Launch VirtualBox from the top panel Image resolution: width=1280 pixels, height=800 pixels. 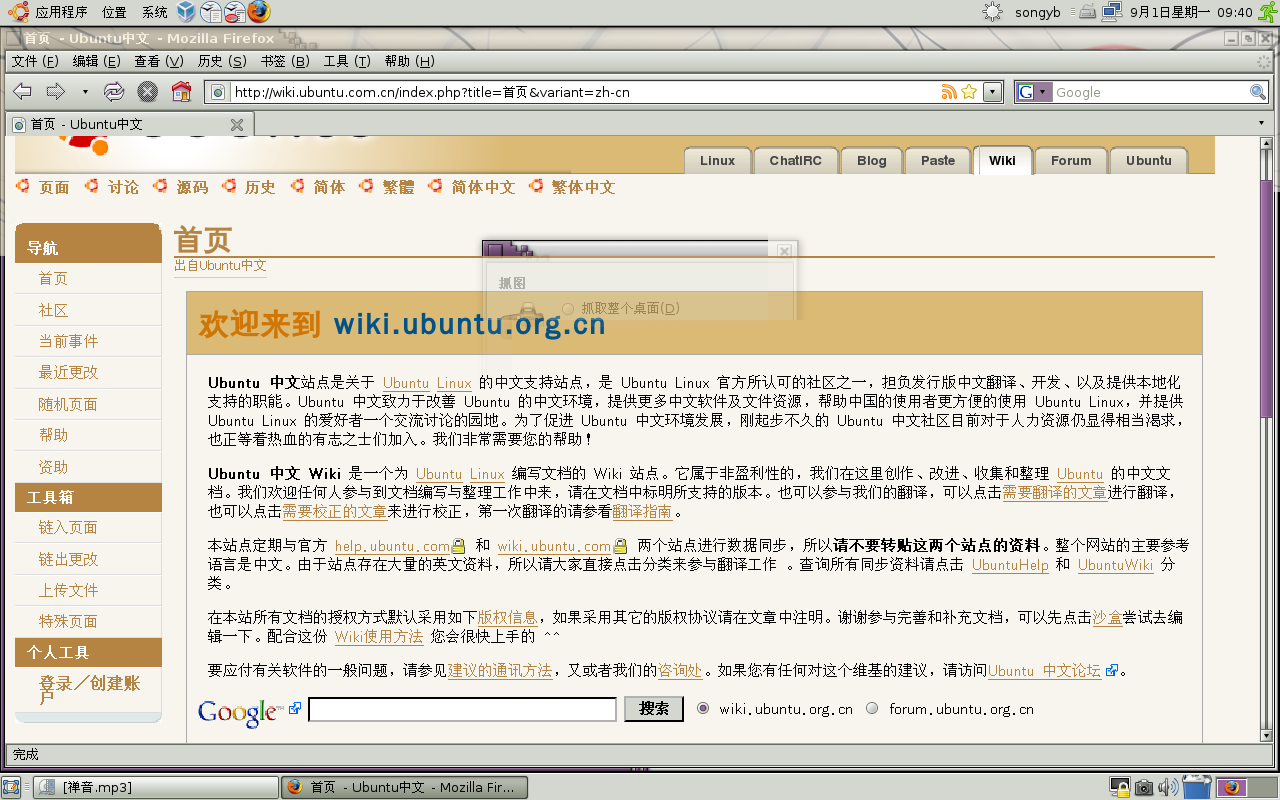pyautogui.click(x=186, y=12)
